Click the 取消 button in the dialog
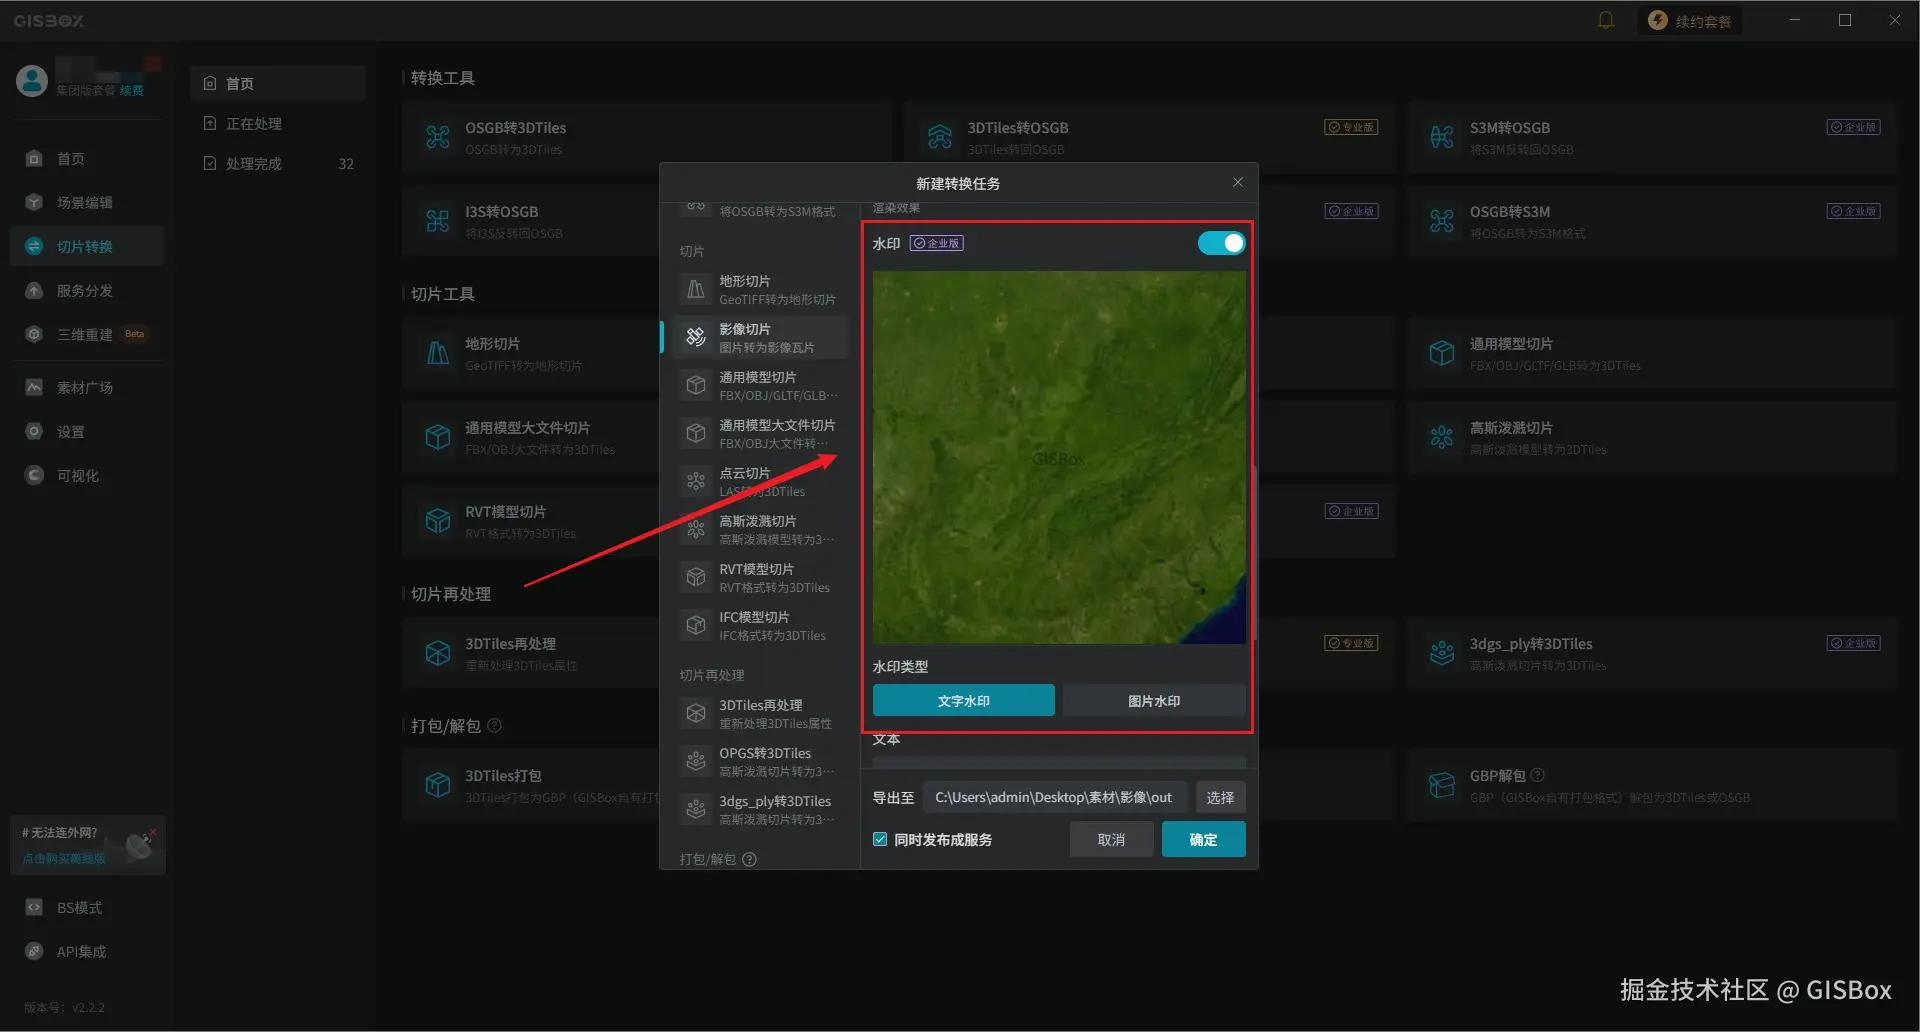1920x1032 pixels. click(x=1111, y=840)
